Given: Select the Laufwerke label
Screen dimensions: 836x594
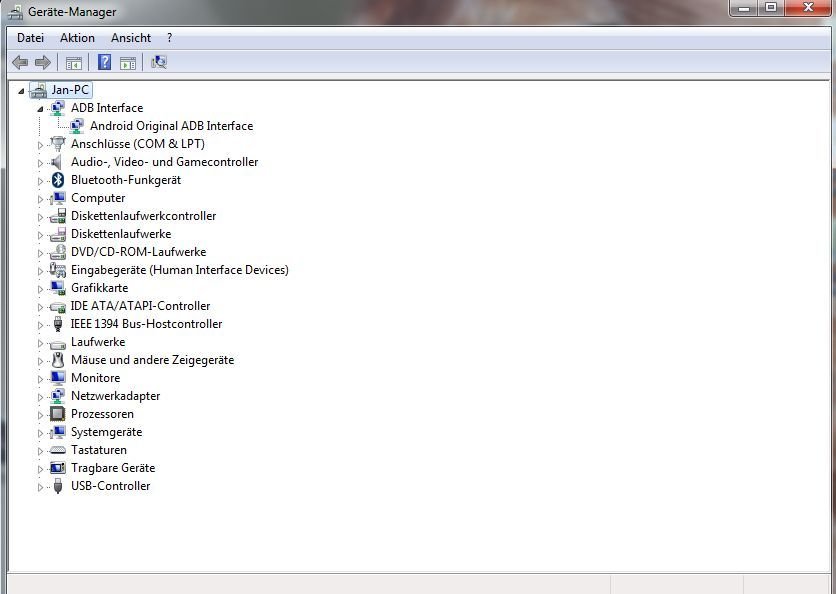Looking at the screenshot, I should (98, 342).
